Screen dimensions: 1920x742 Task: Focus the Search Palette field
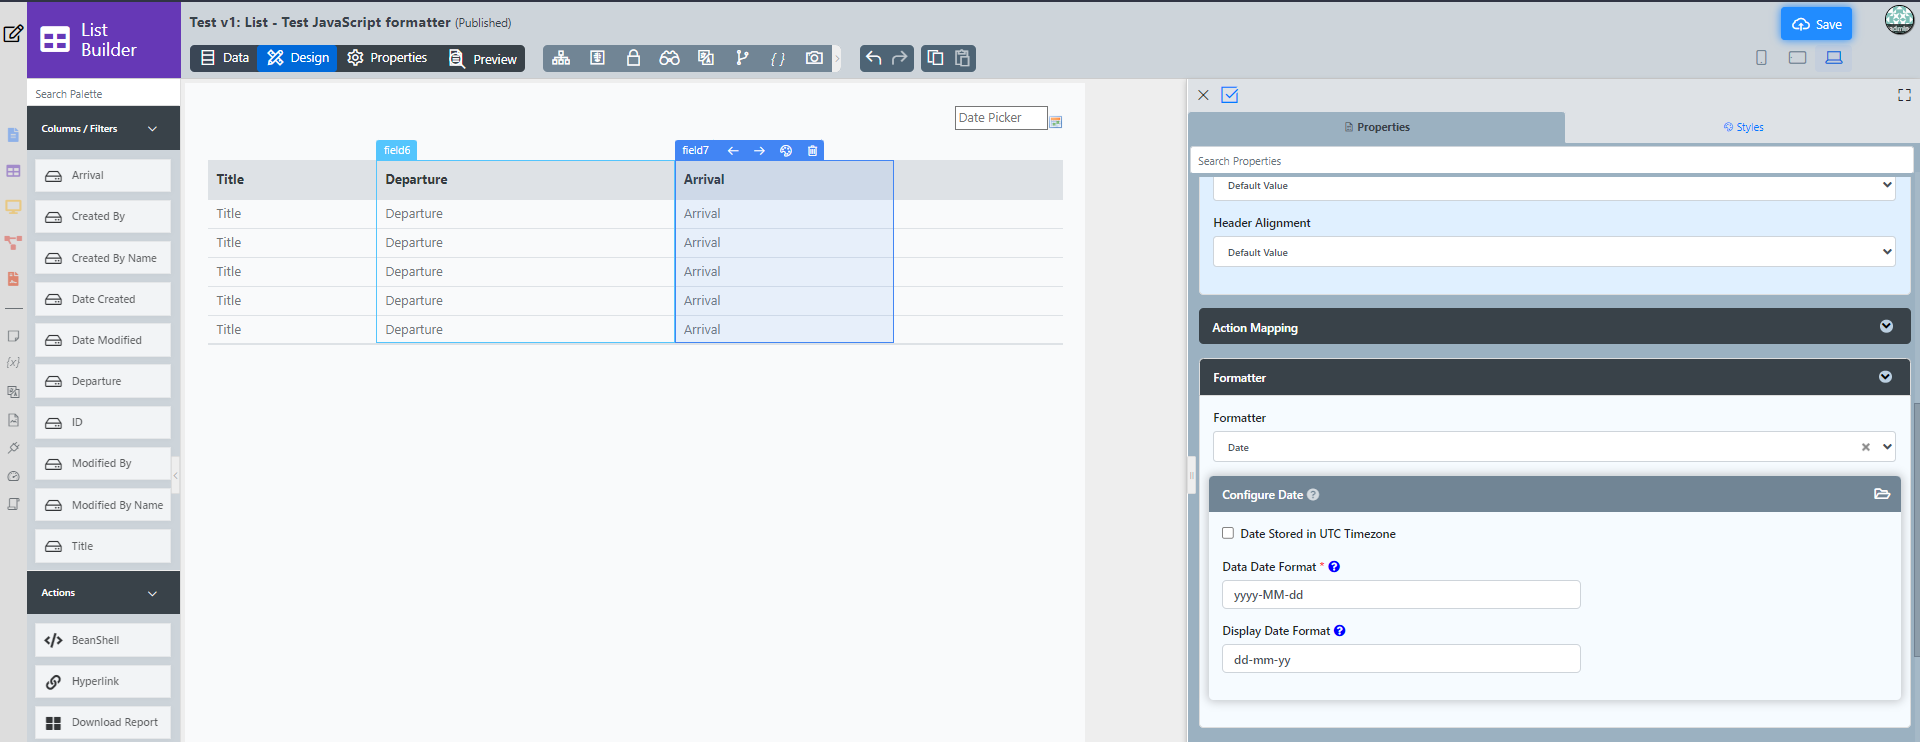pyautogui.click(x=103, y=94)
